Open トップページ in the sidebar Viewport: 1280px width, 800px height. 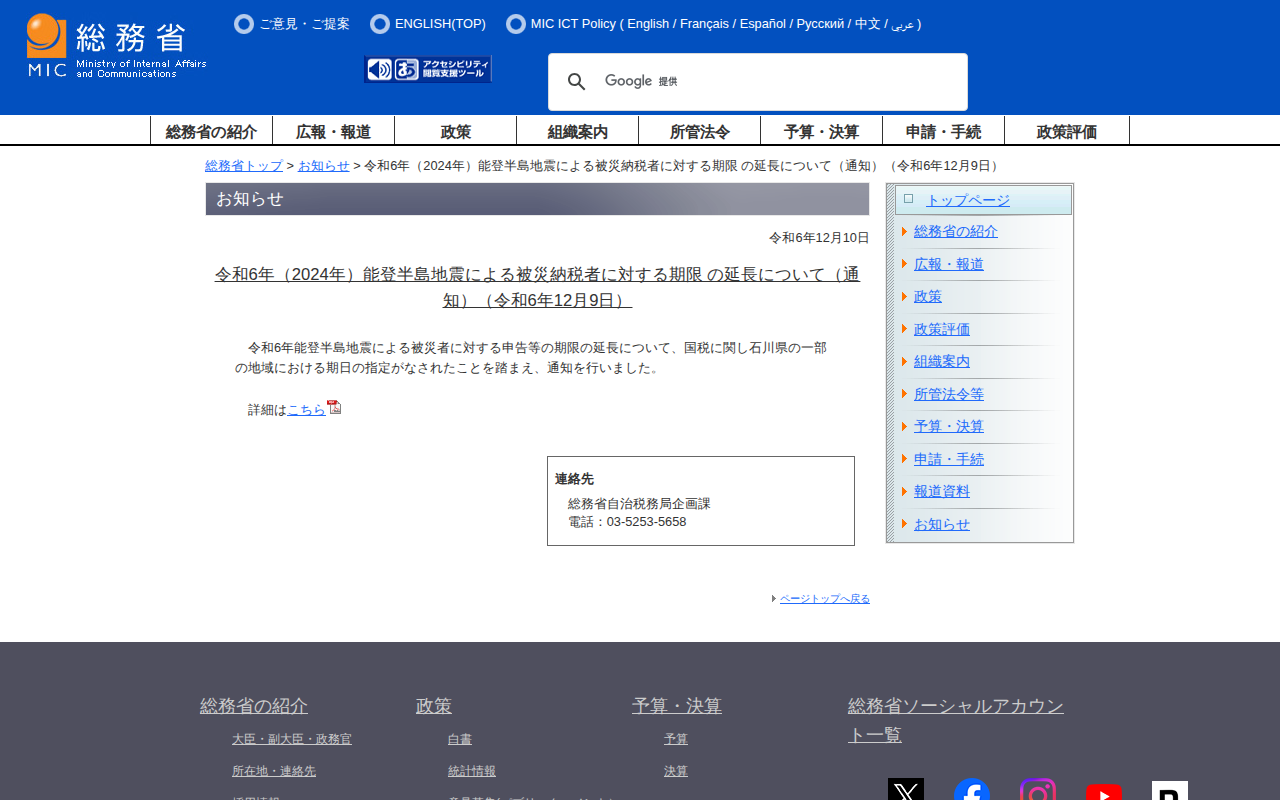coord(967,200)
